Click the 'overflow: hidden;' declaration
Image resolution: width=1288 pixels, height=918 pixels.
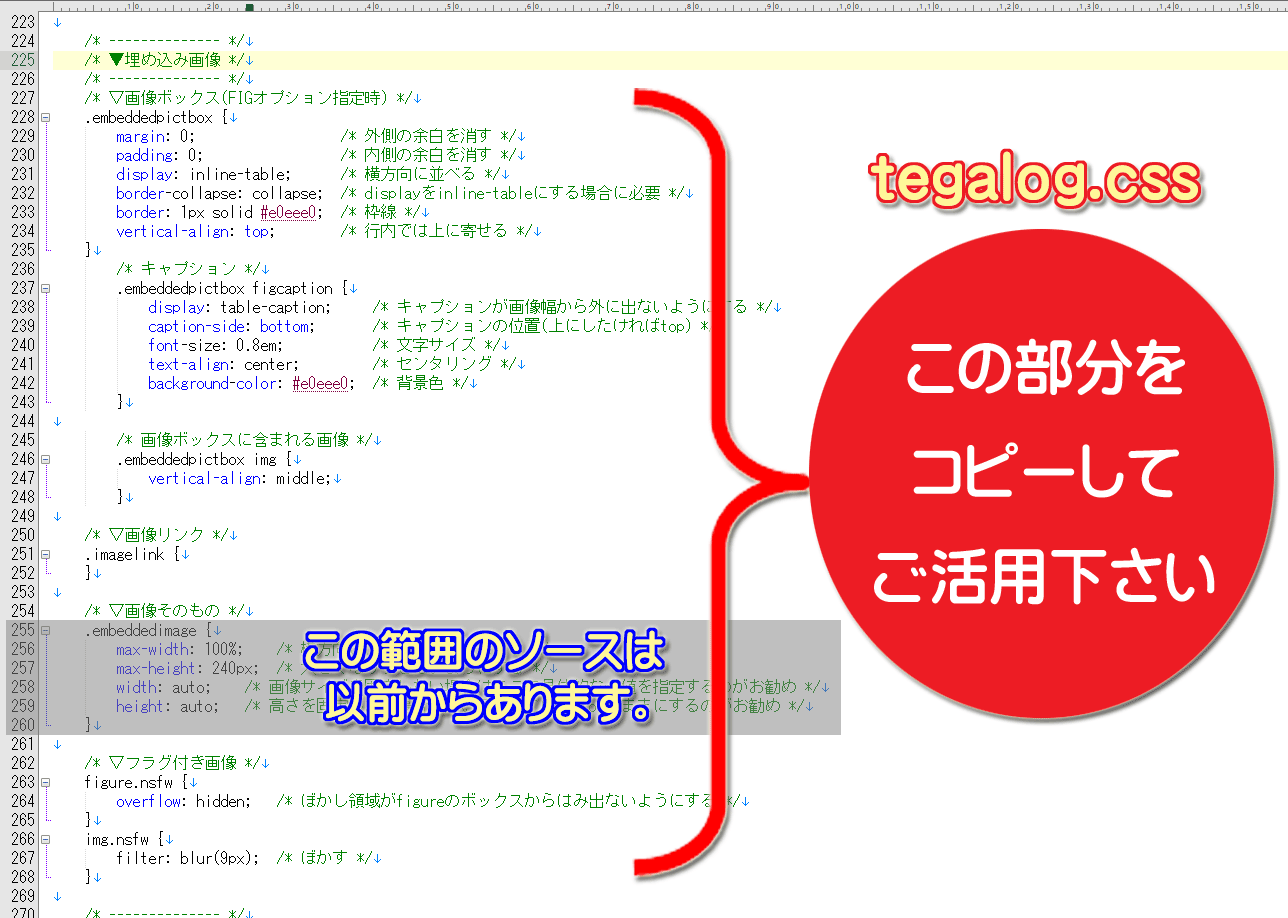click(183, 802)
